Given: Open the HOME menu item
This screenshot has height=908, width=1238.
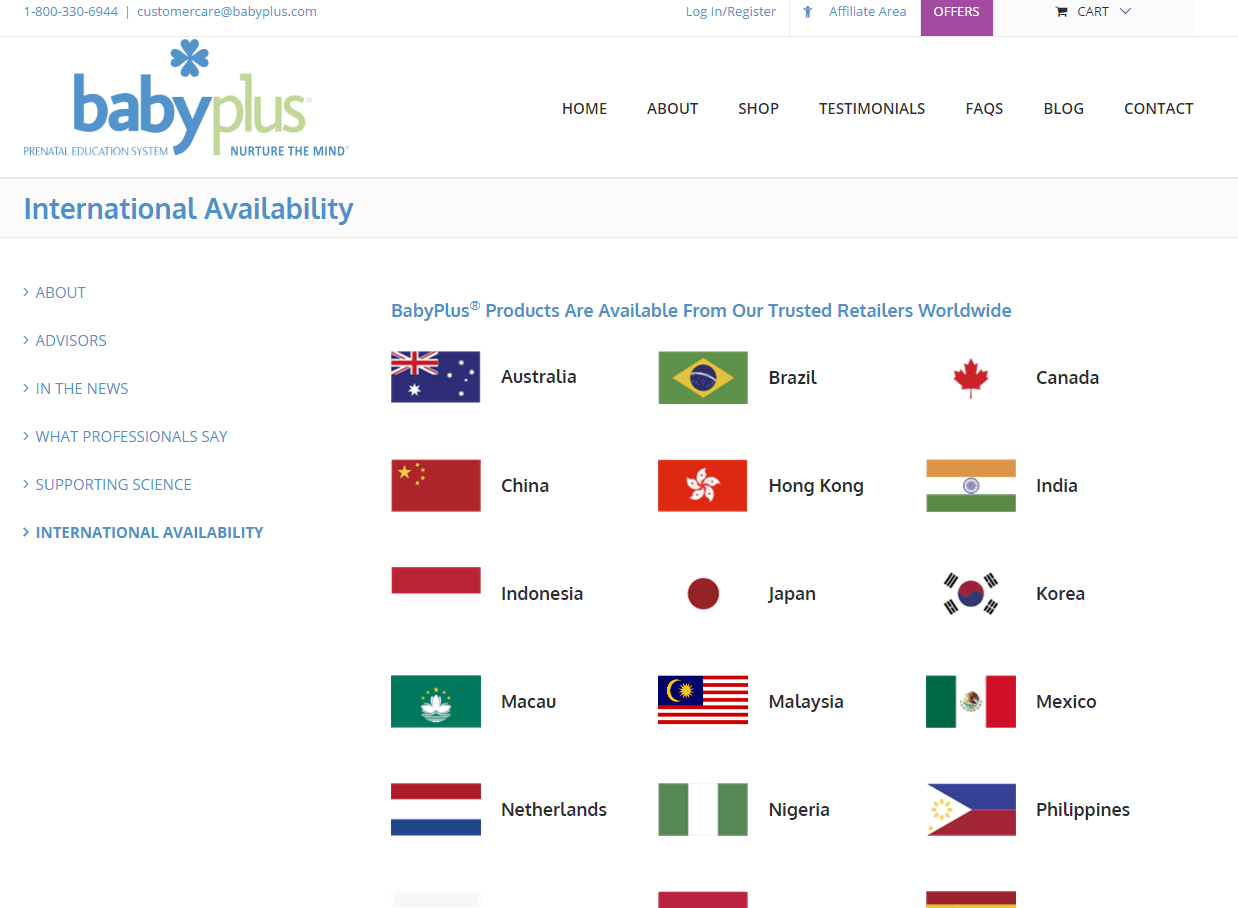Looking at the screenshot, I should tap(584, 108).
